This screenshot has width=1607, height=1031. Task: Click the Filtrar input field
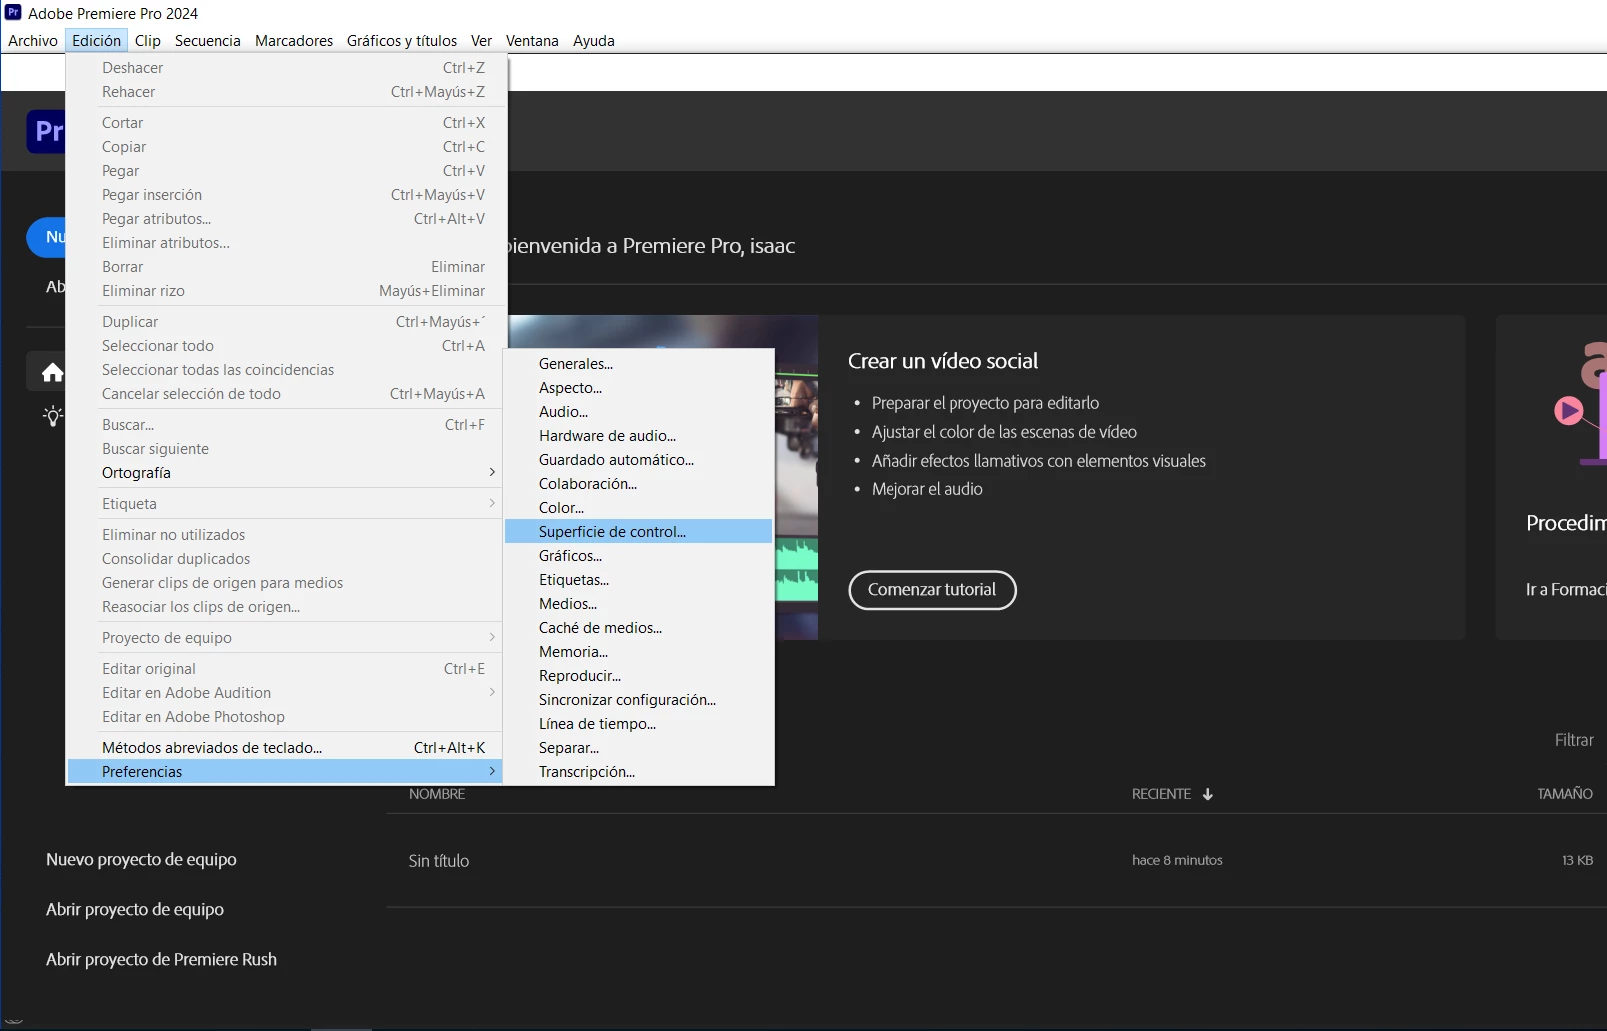1575,740
